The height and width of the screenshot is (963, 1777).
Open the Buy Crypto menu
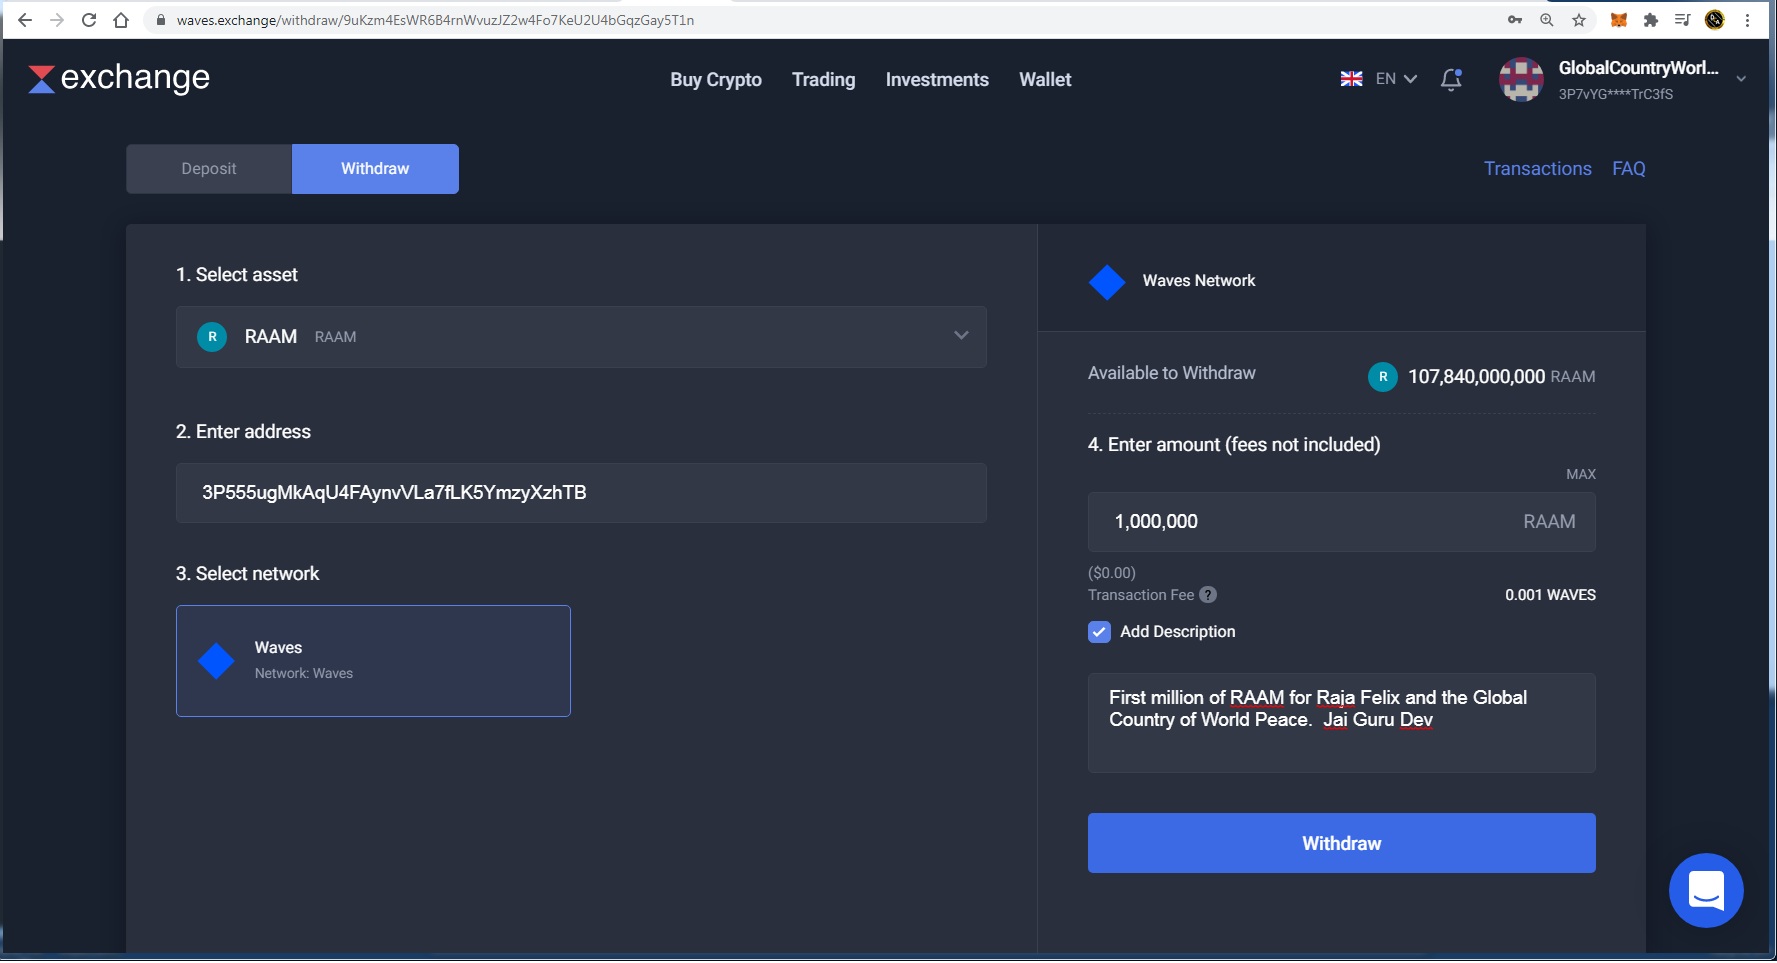coord(716,80)
